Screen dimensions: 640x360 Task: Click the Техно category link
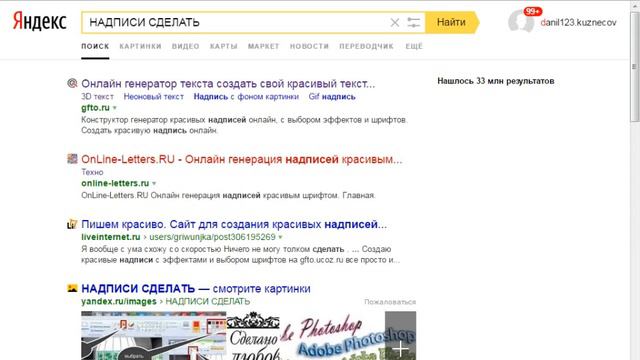point(92,172)
